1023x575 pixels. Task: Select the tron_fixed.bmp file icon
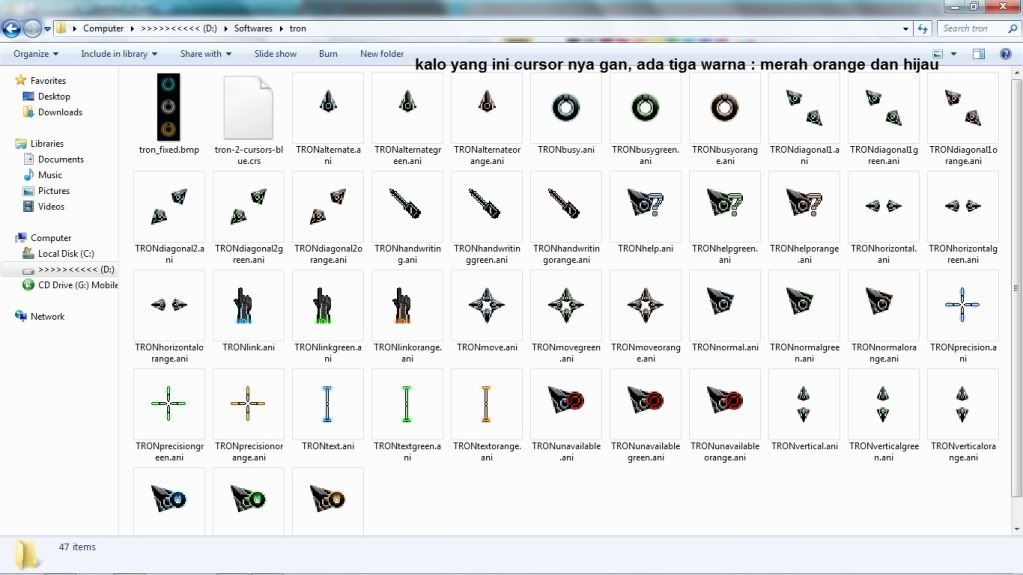pyautogui.click(x=168, y=107)
